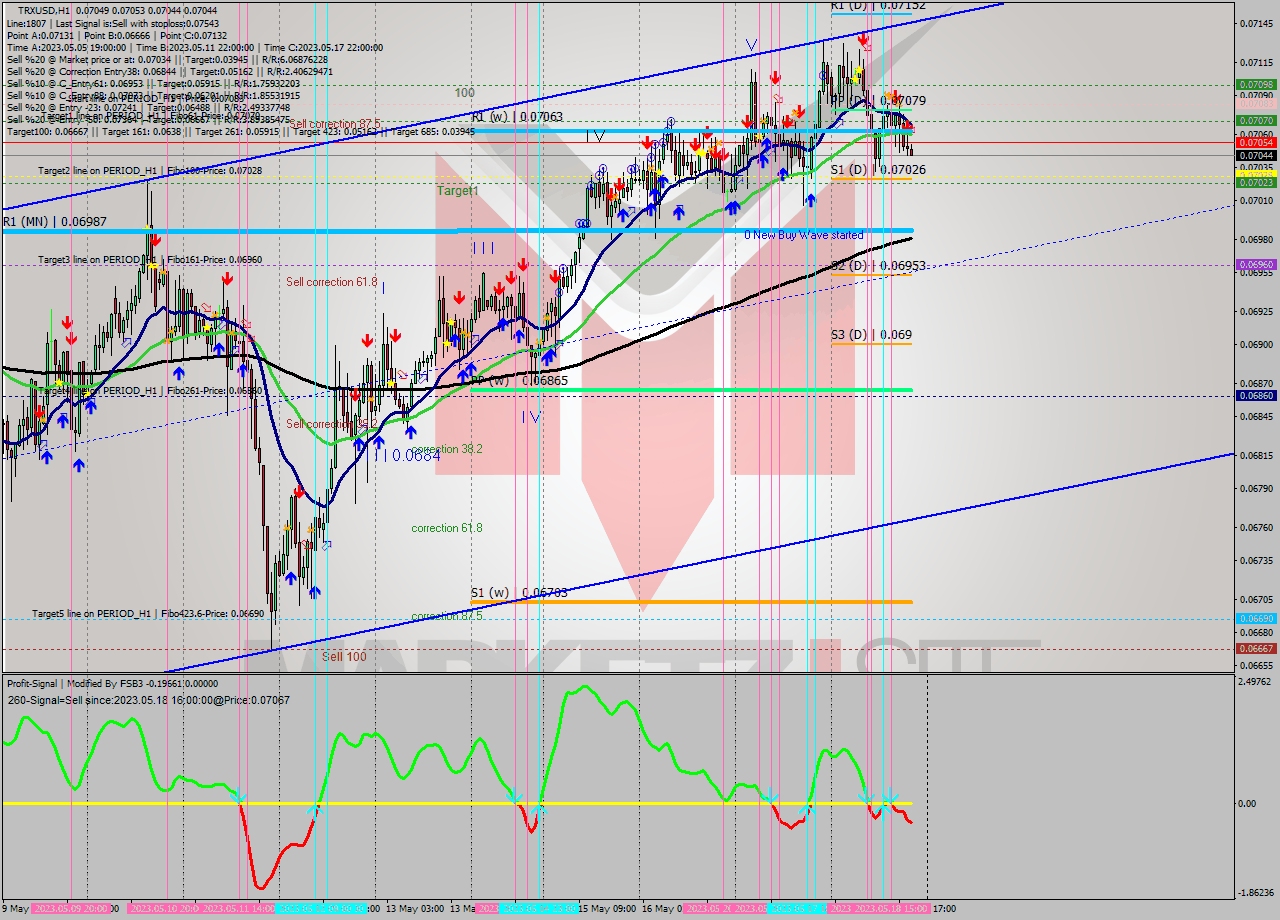Click the 260-Signal=Sell since text

(148, 700)
